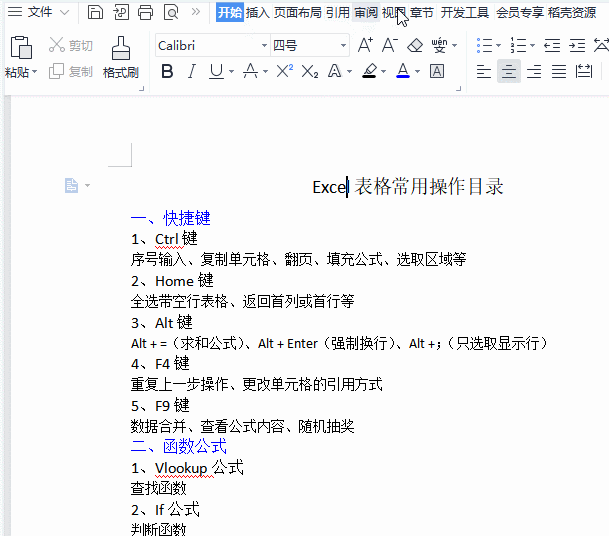Apply the highlight color pen
Screen dimensions: 609x536
pyautogui.click(x=369, y=71)
